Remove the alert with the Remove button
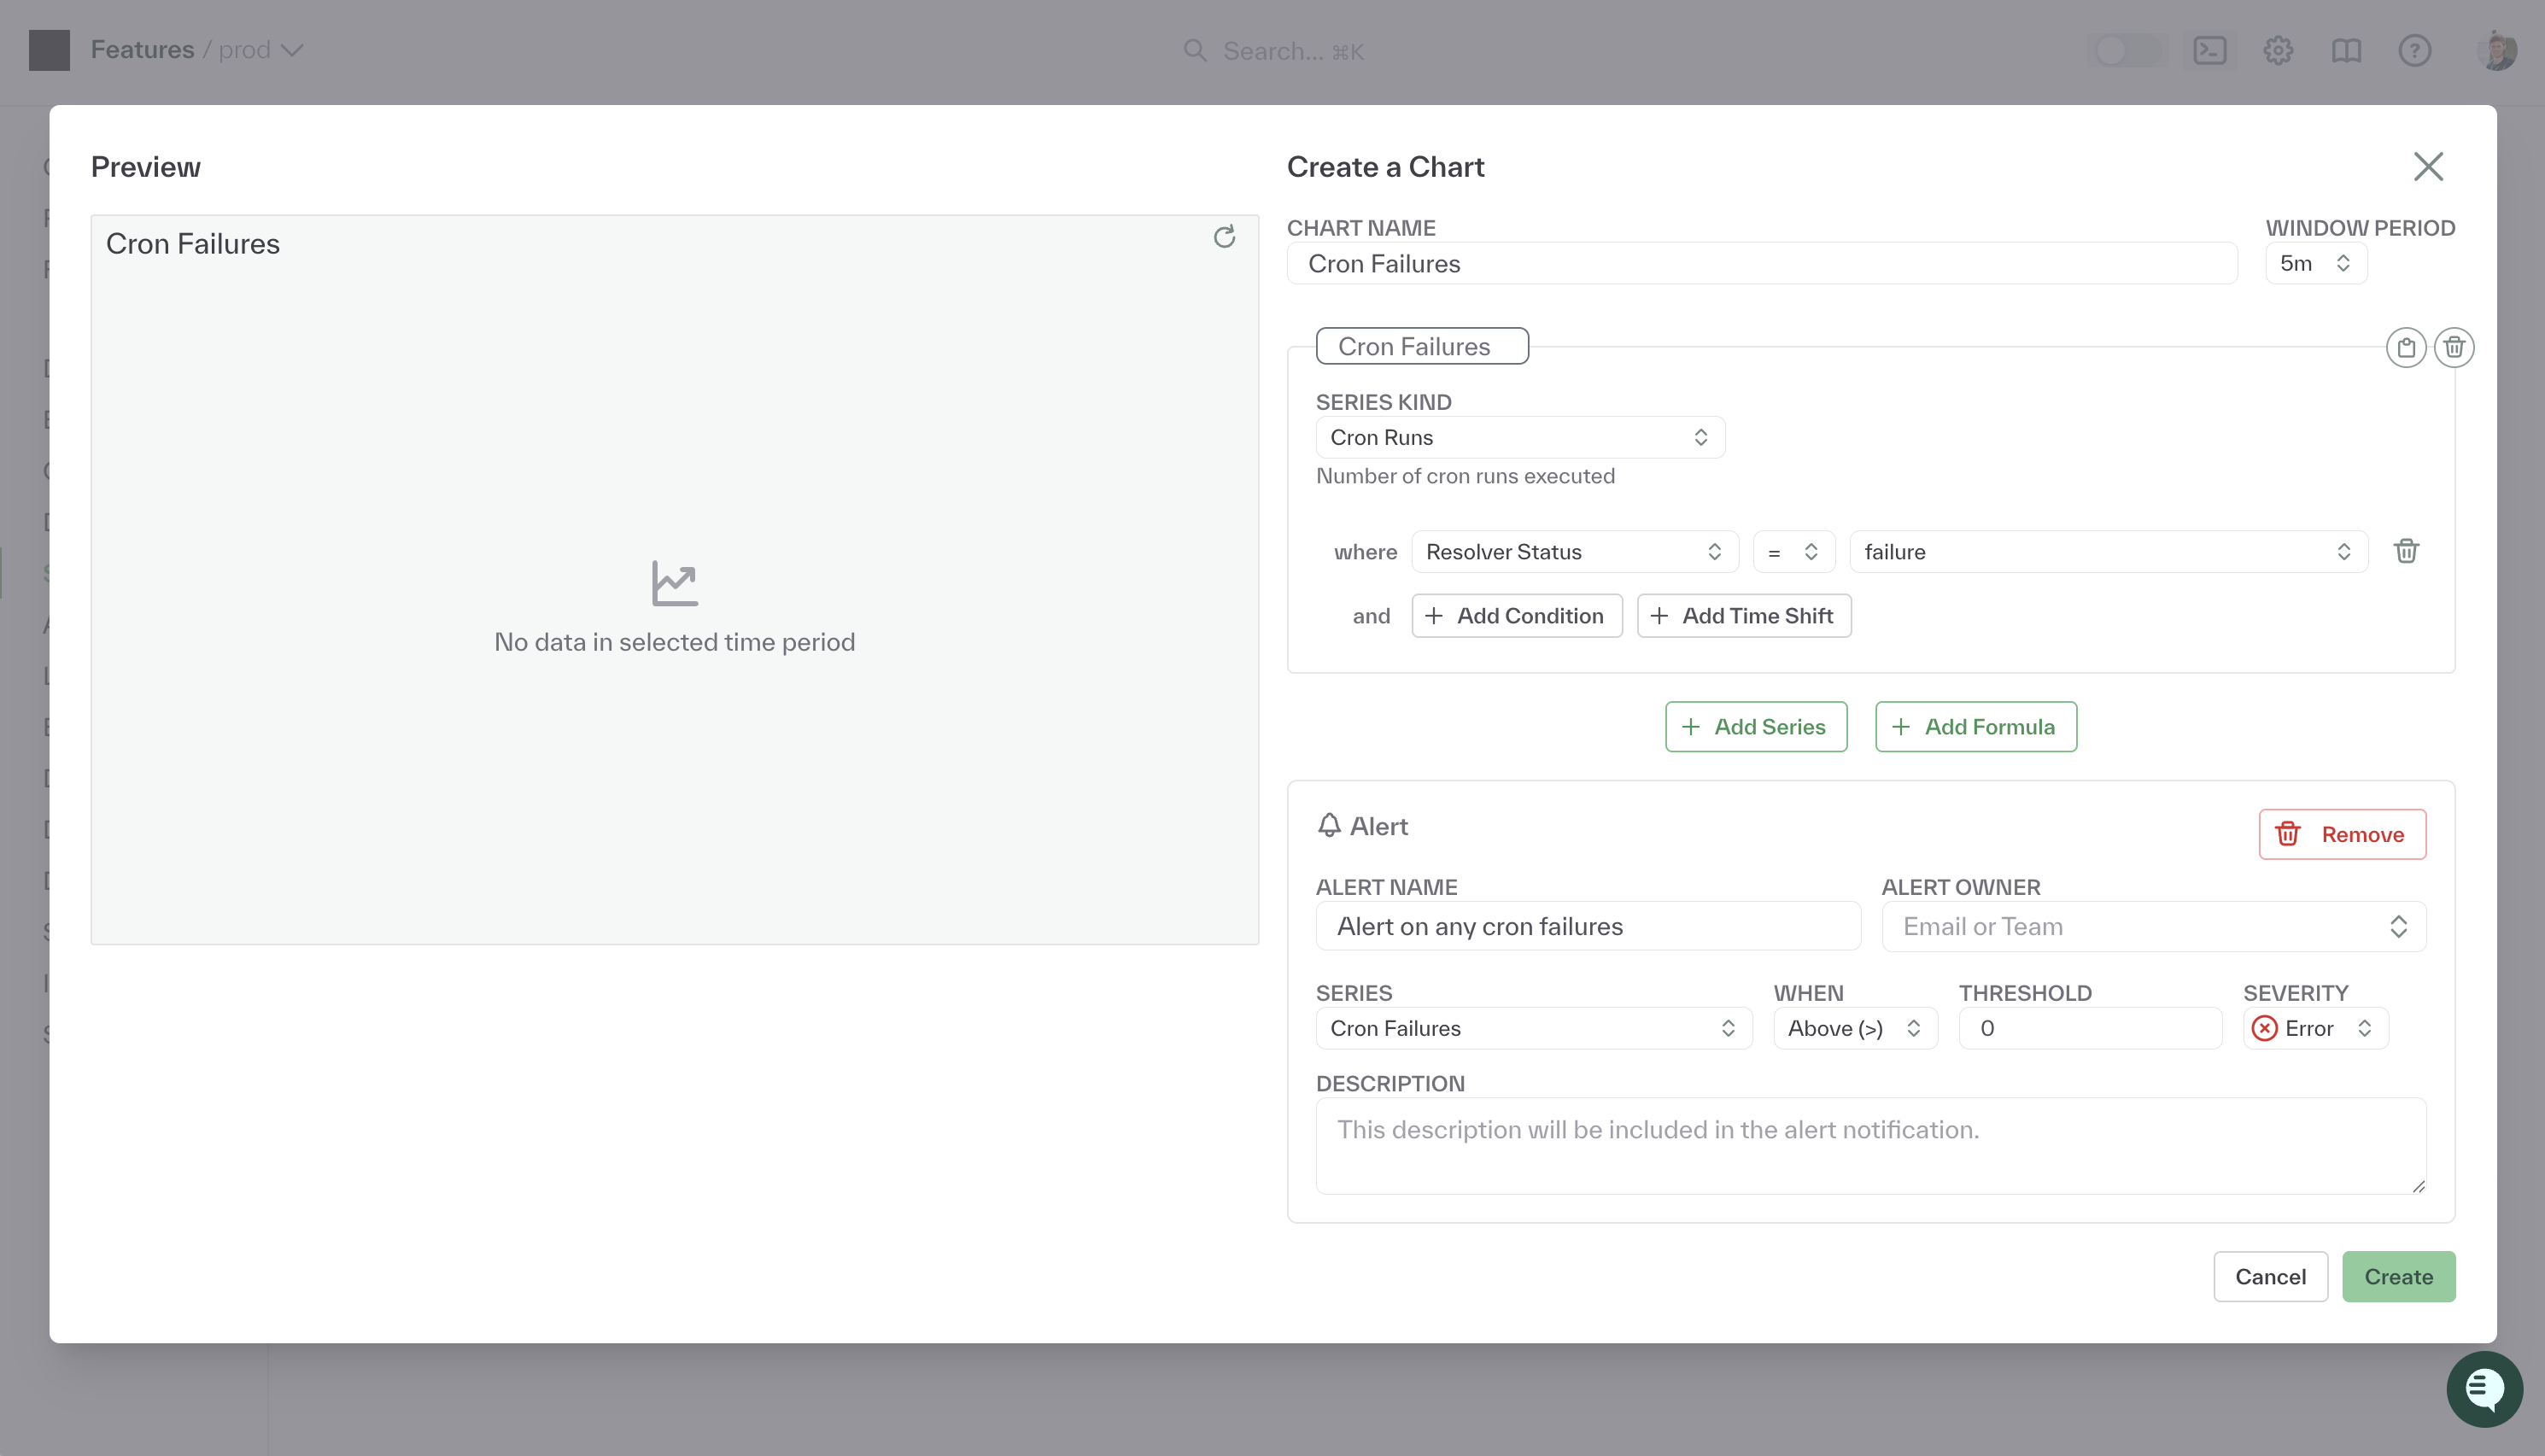 [2341, 834]
